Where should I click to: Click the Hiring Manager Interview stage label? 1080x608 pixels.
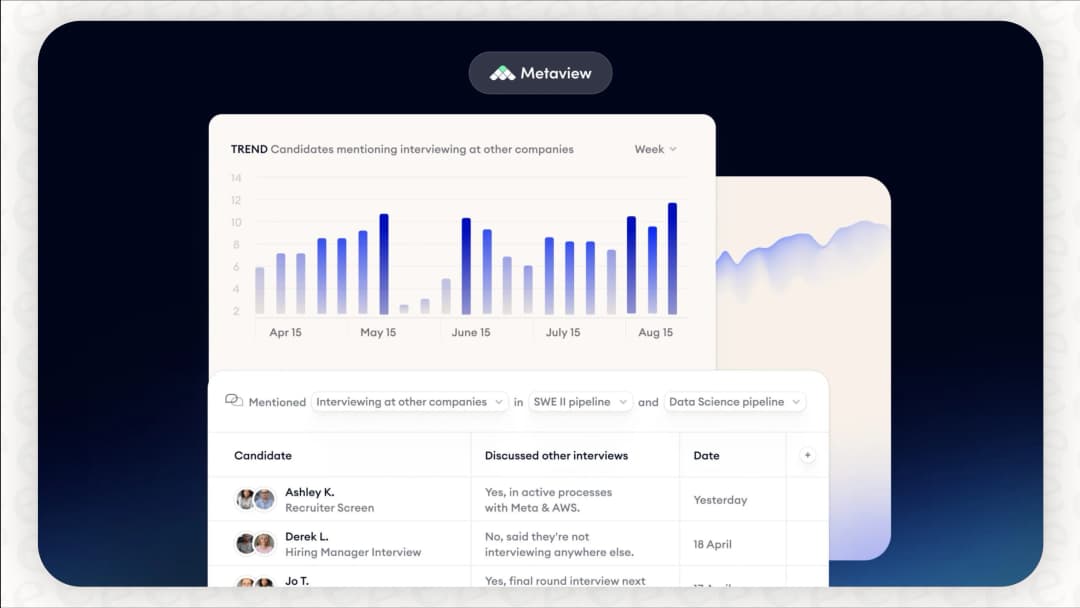[x=353, y=552]
